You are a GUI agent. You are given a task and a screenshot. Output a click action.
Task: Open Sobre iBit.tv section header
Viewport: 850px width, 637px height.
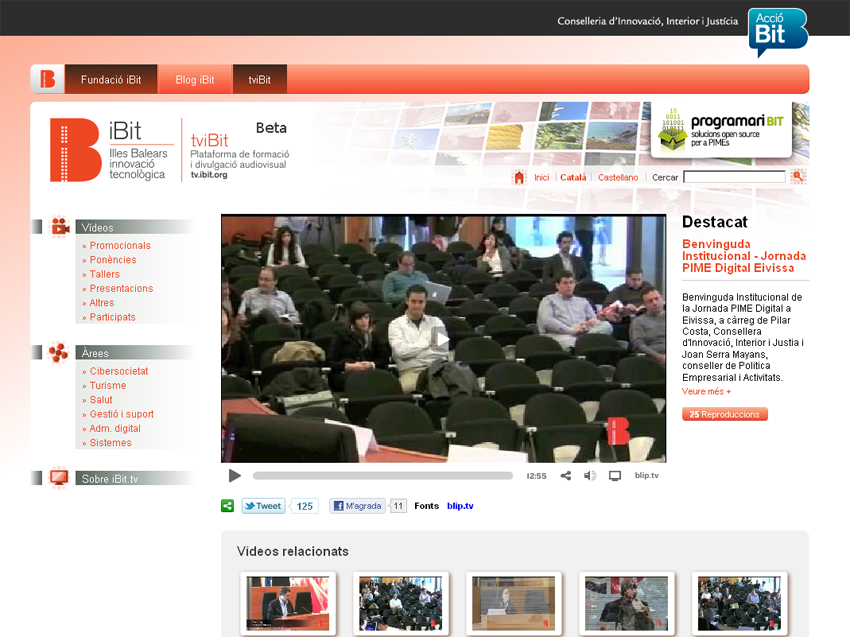[x=110, y=479]
